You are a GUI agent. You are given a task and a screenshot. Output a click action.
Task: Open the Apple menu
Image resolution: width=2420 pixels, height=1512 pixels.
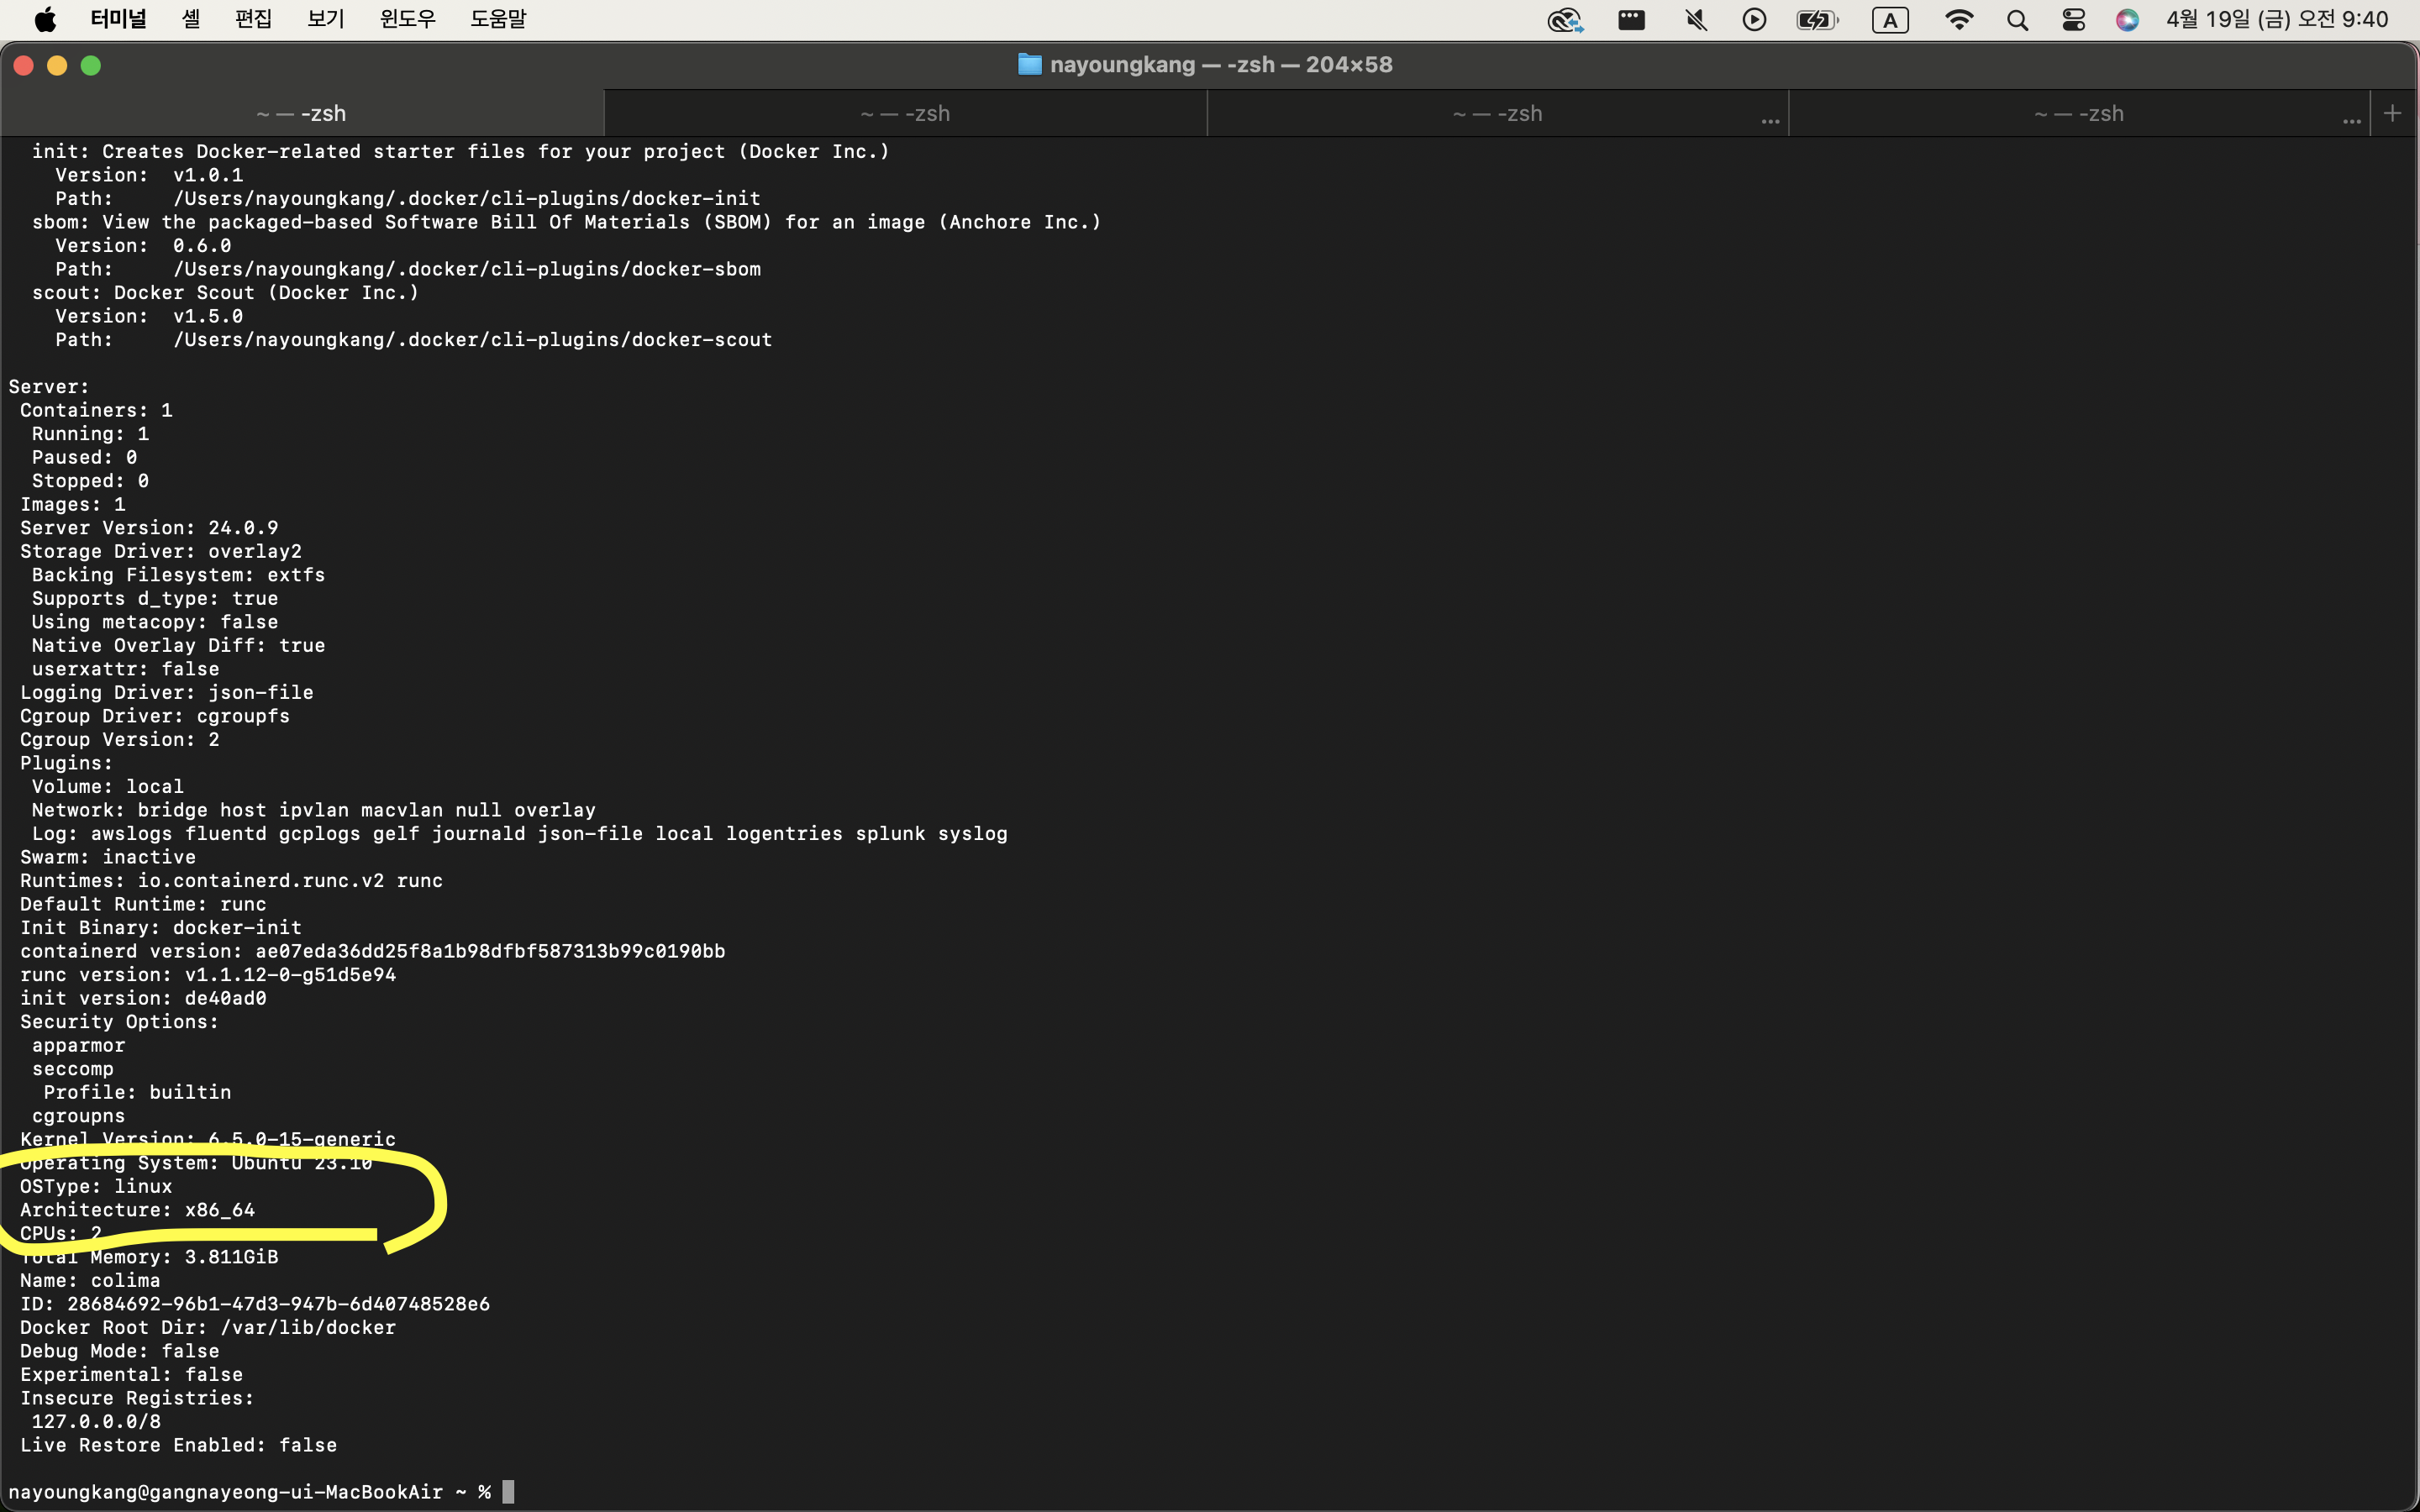tap(45, 19)
